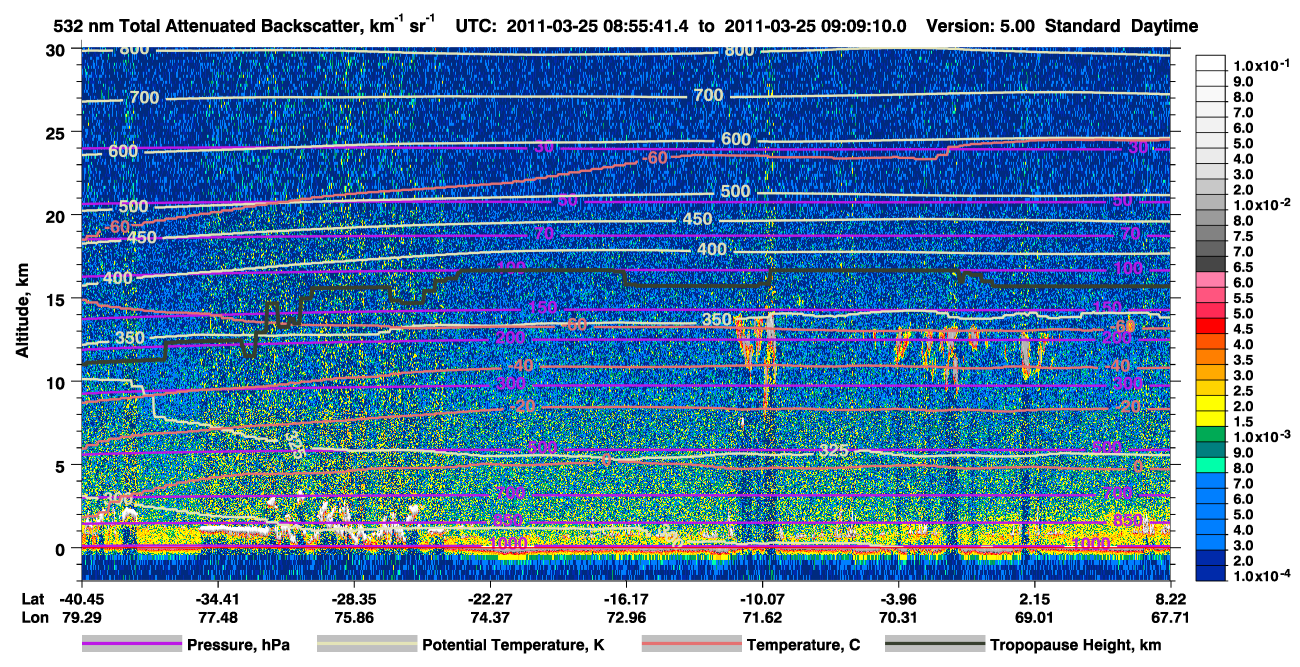Click longitude value 74.37
The height and width of the screenshot is (667, 1300).
coord(489,617)
